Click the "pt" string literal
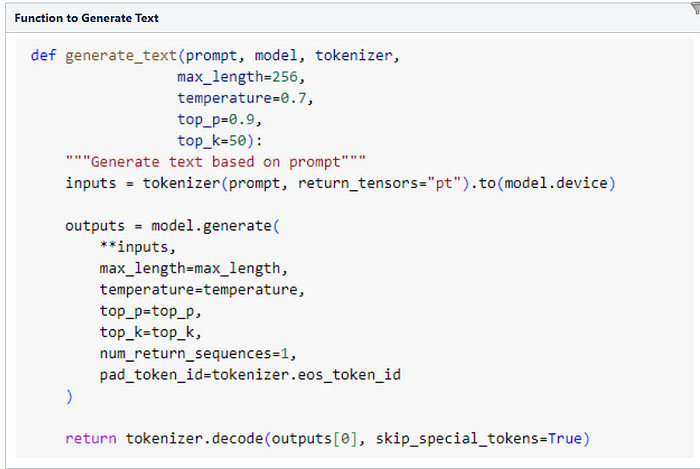The width and height of the screenshot is (700, 469). tap(444, 183)
